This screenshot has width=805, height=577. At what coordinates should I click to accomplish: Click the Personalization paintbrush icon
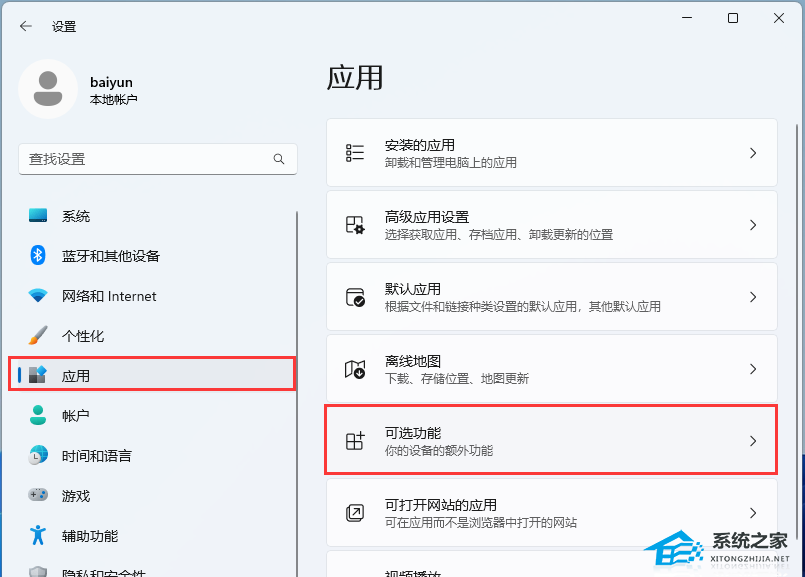pos(38,336)
